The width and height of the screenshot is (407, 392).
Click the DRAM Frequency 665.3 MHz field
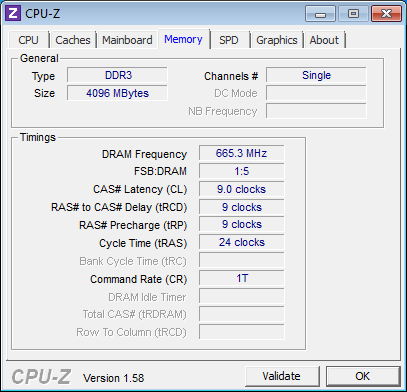click(242, 153)
